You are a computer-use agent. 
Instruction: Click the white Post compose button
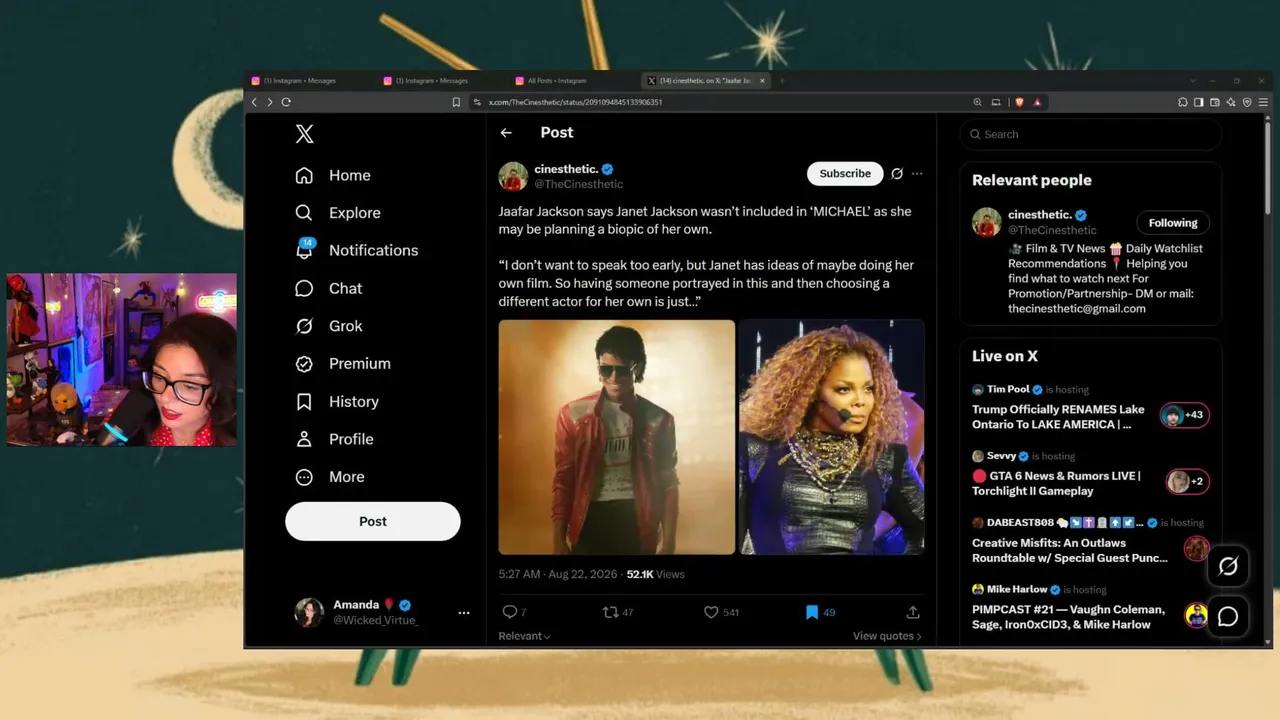[373, 521]
